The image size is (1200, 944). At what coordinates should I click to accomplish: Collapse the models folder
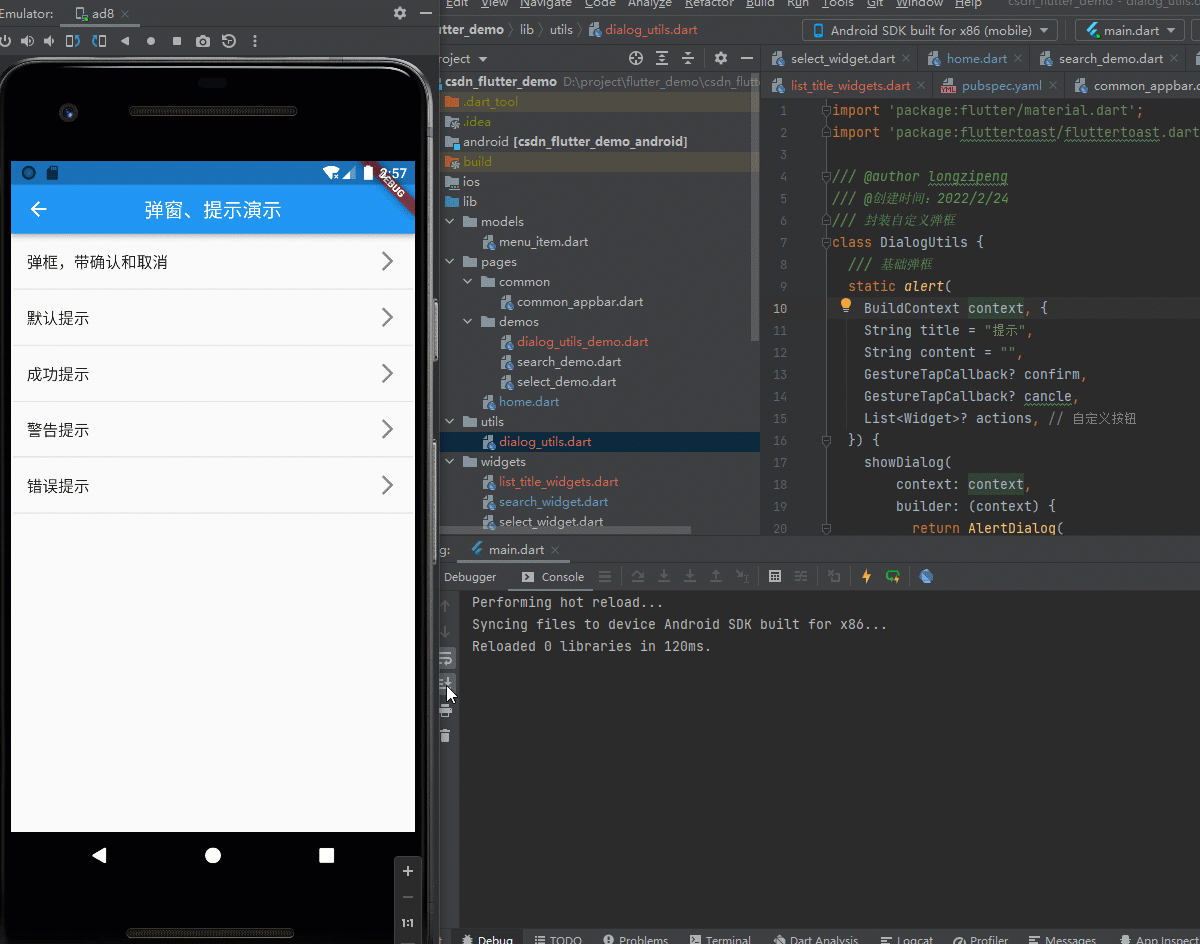[450, 222]
